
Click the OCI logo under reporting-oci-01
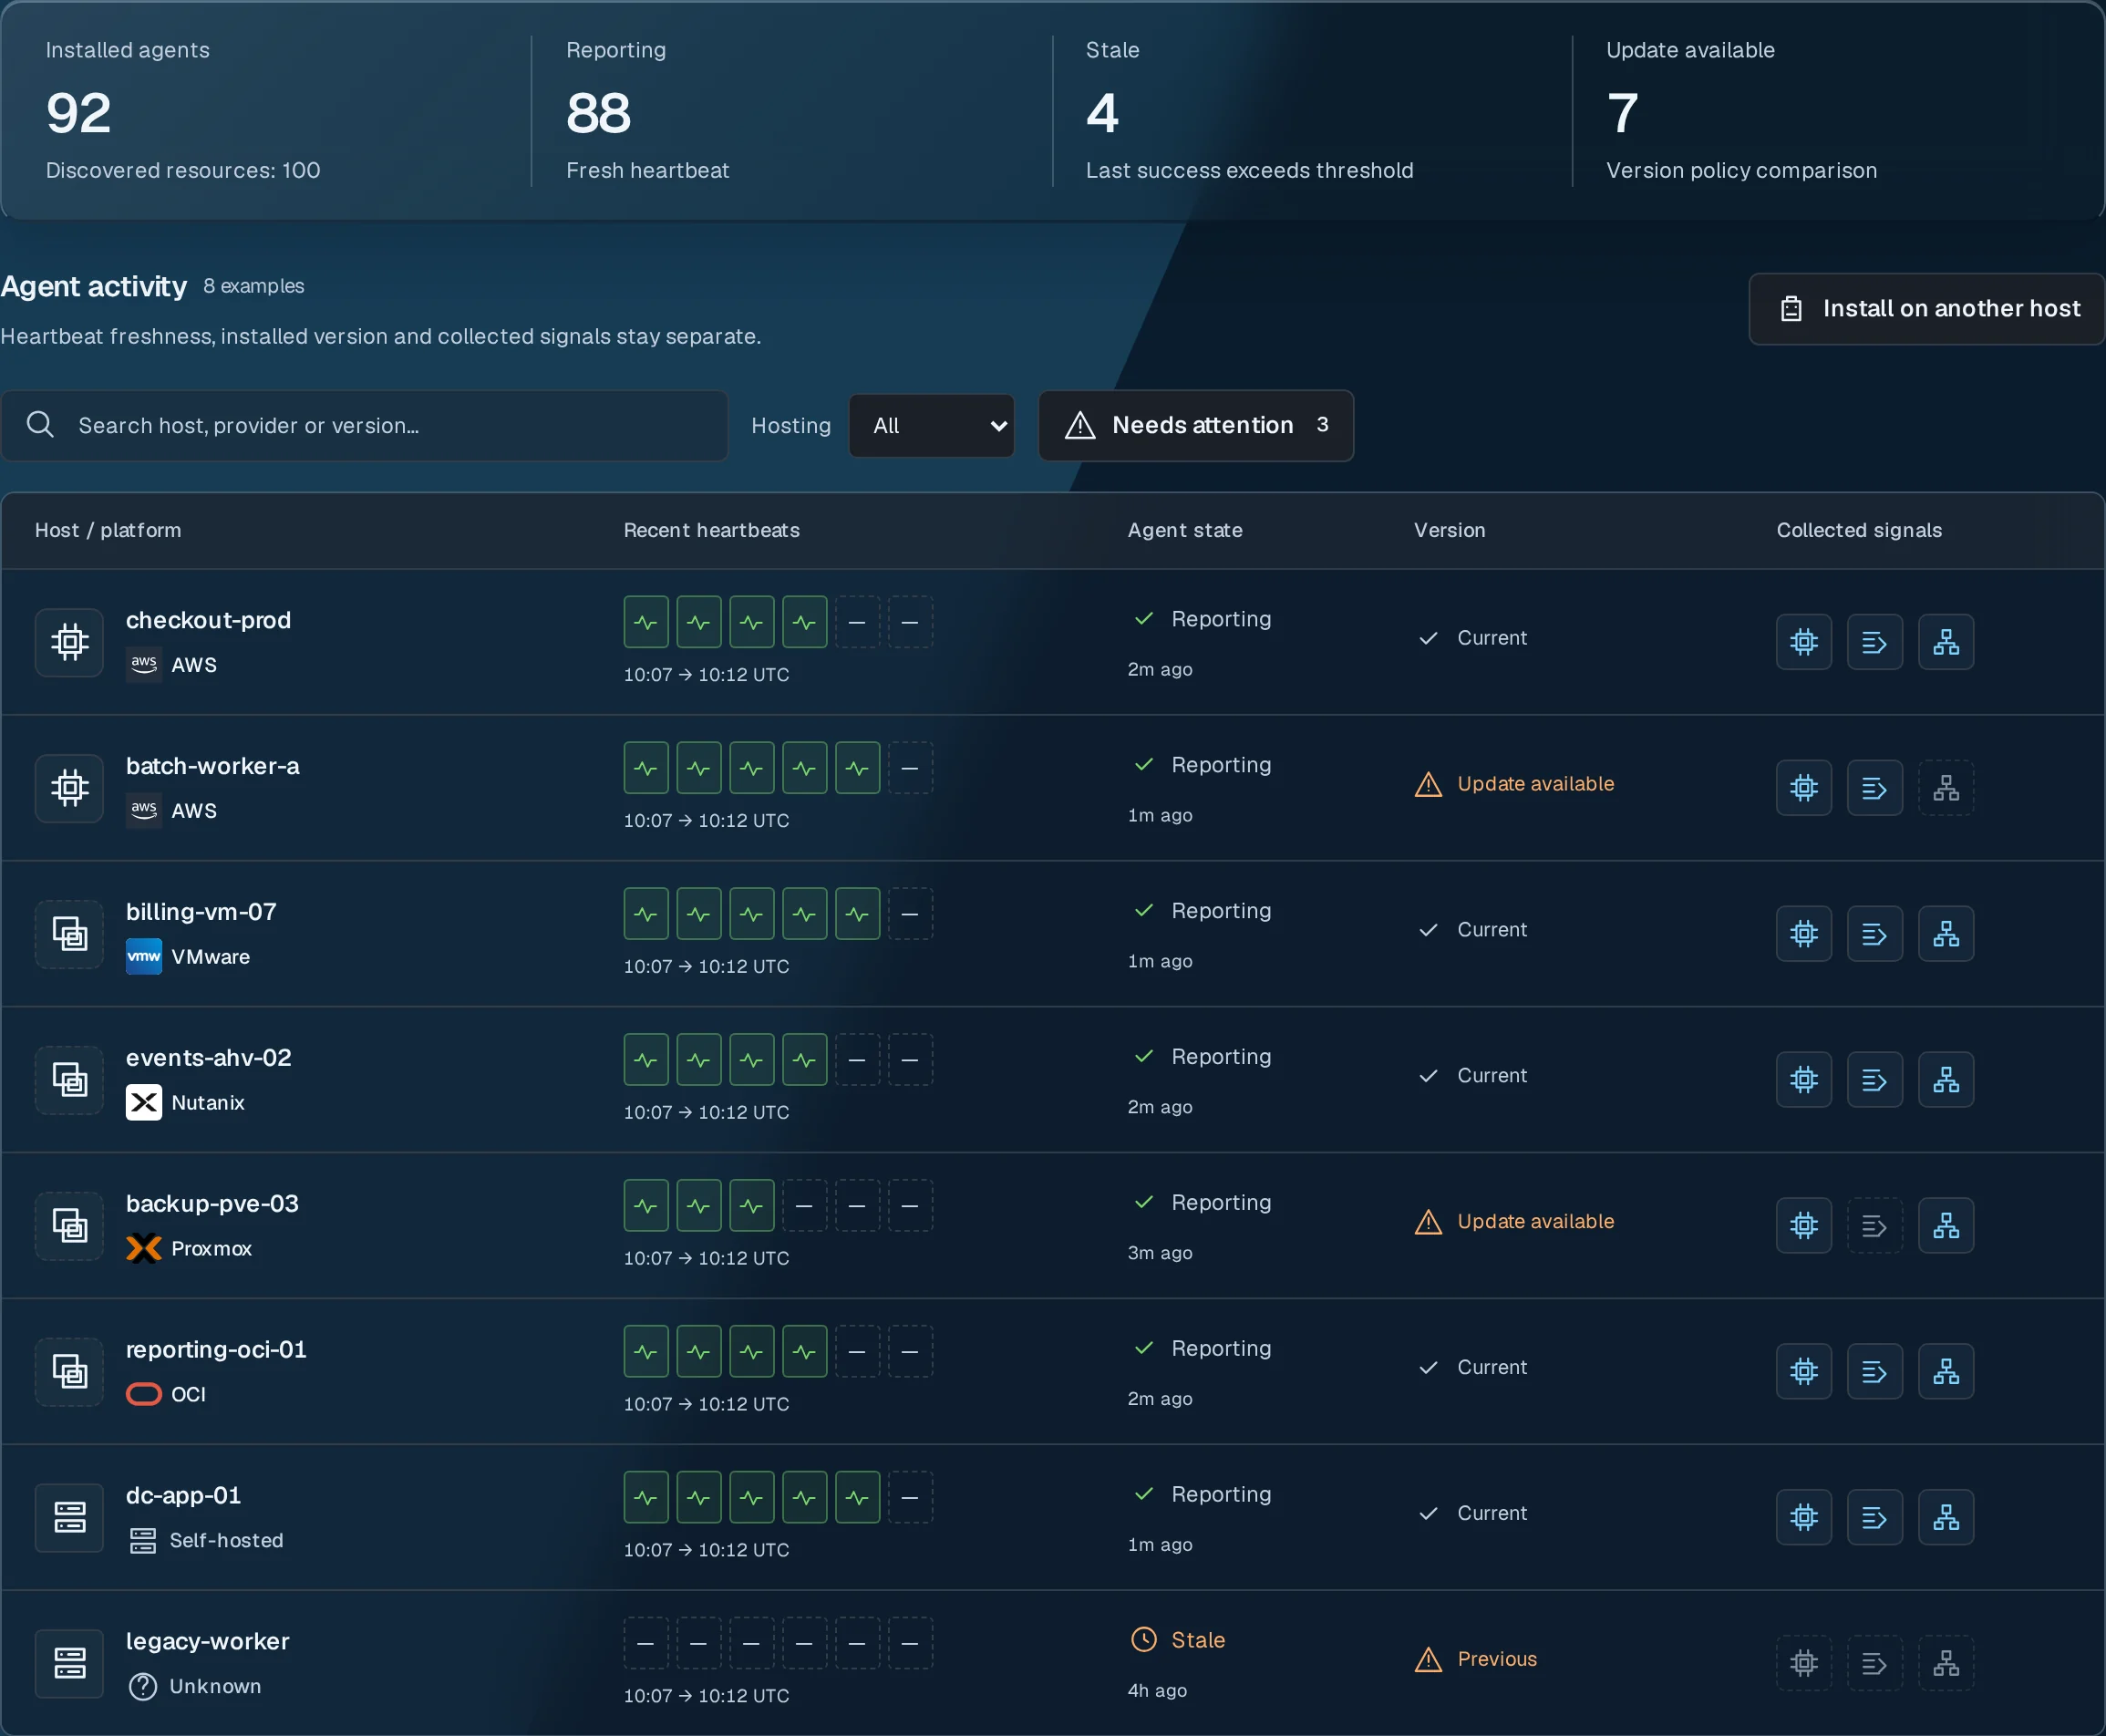click(x=143, y=1395)
